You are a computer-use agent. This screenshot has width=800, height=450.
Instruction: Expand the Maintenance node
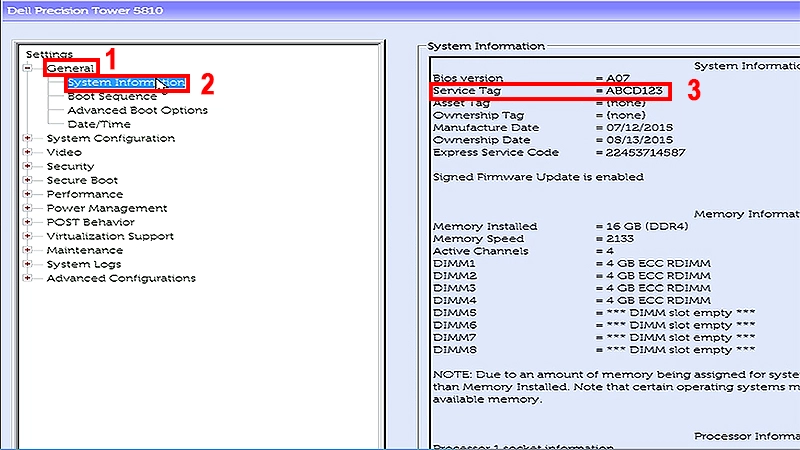click(x=28, y=250)
